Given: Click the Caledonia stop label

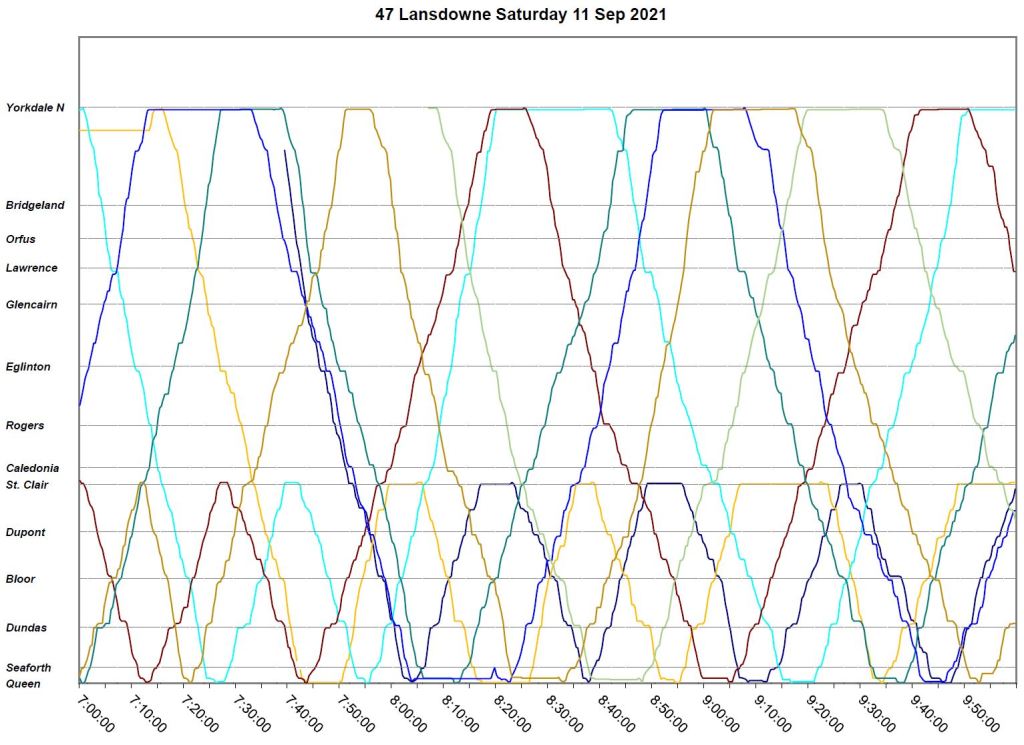Looking at the screenshot, I should tap(32, 468).
